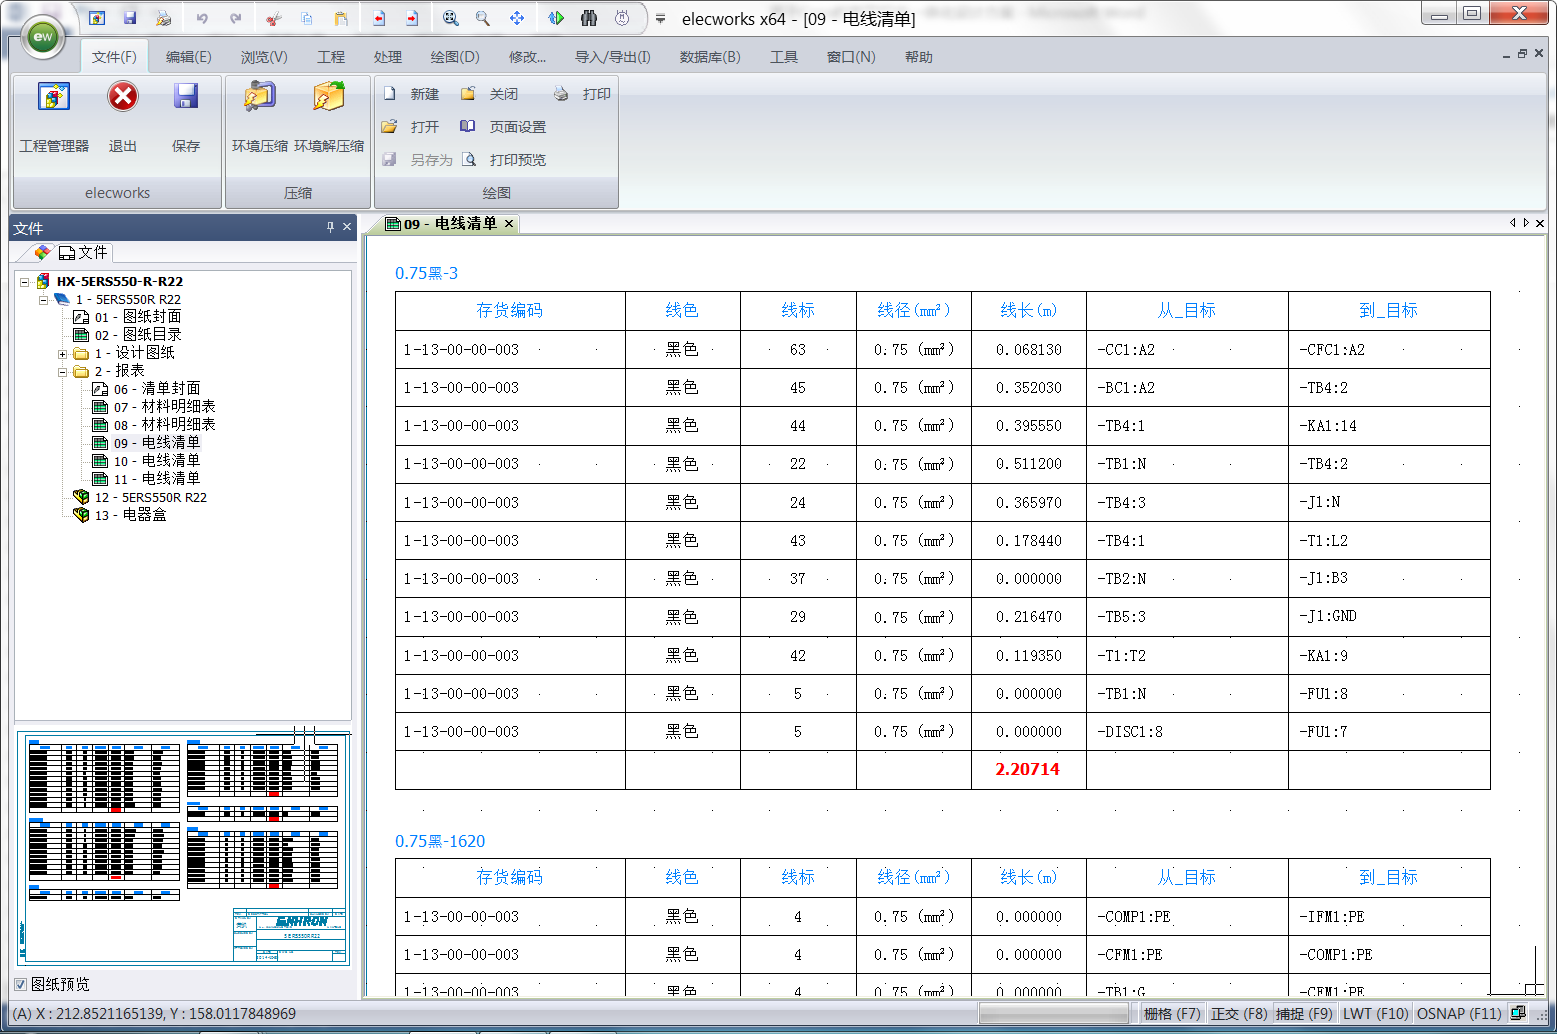
Task: Click the undo arrow icon
Action: click(202, 18)
